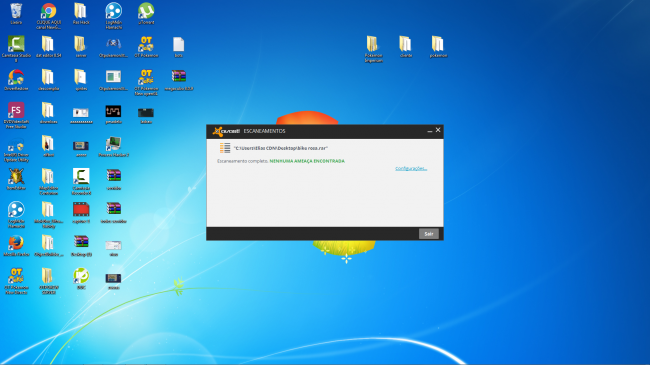This screenshot has width=650, height=365.
Task: Select the scanned .rar file path text
Action: (281, 148)
